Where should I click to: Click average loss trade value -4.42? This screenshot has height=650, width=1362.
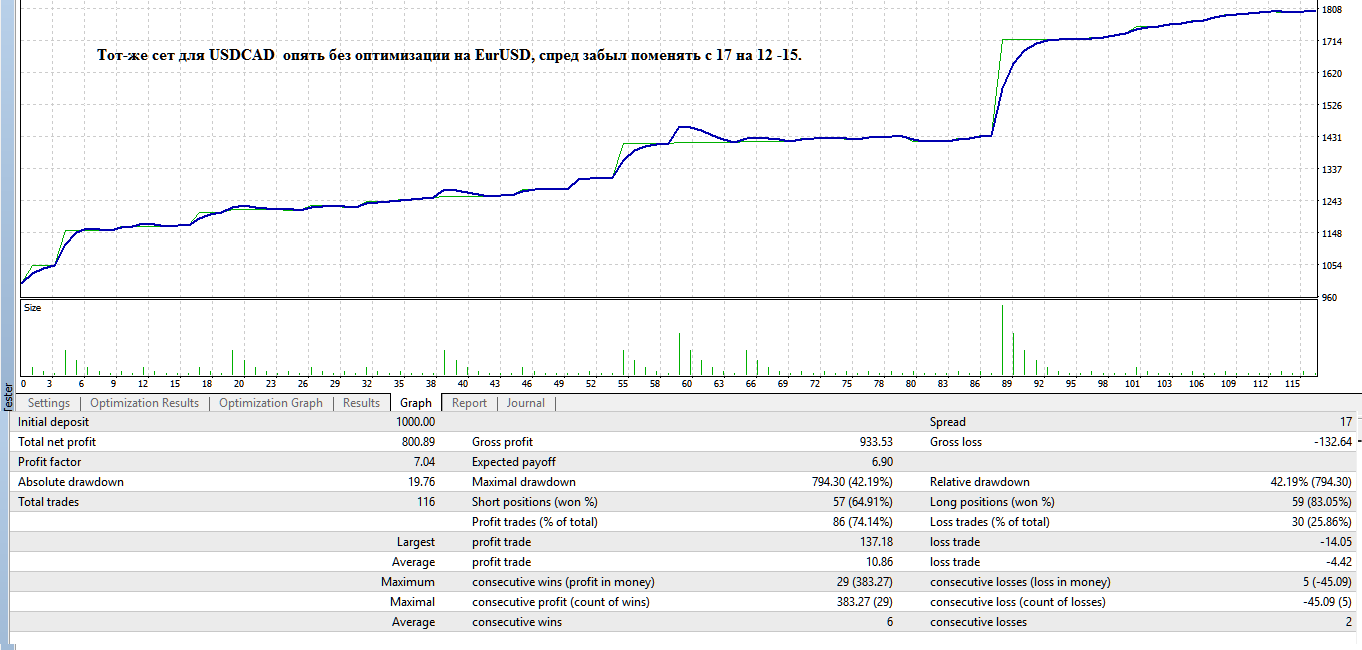pos(1338,562)
